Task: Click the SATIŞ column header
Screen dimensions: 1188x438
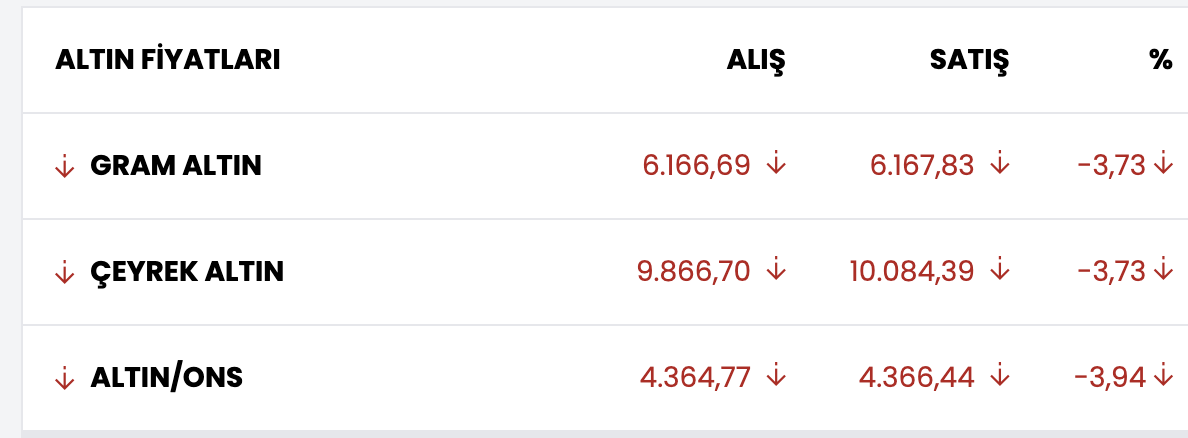Action: (x=969, y=60)
